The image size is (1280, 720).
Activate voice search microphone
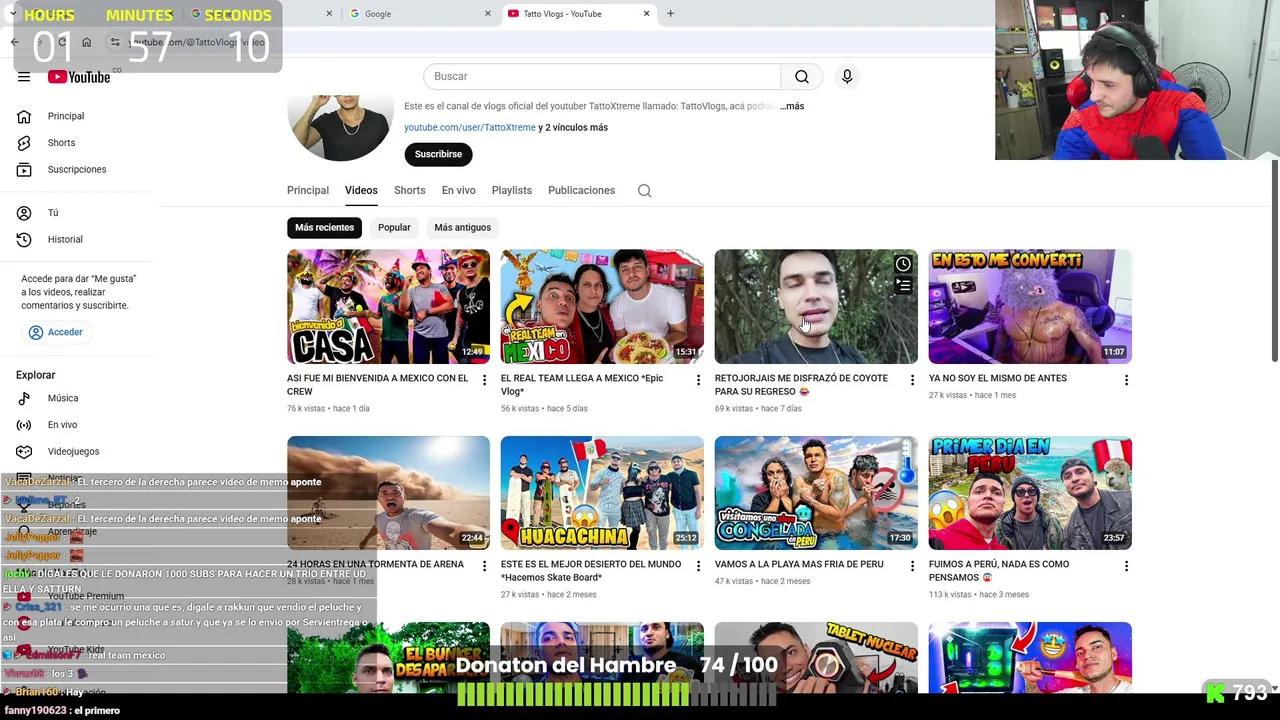point(847,76)
